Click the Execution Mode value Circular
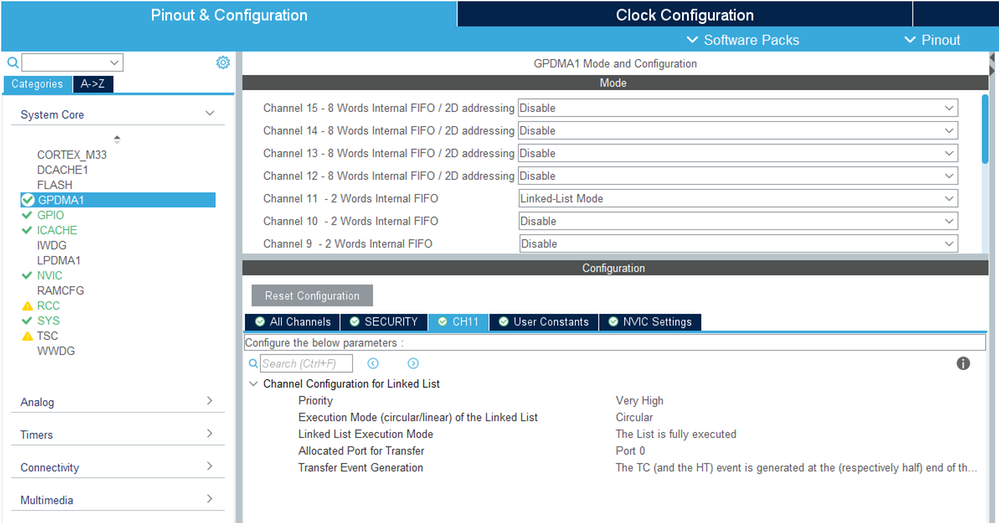 pos(634,417)
